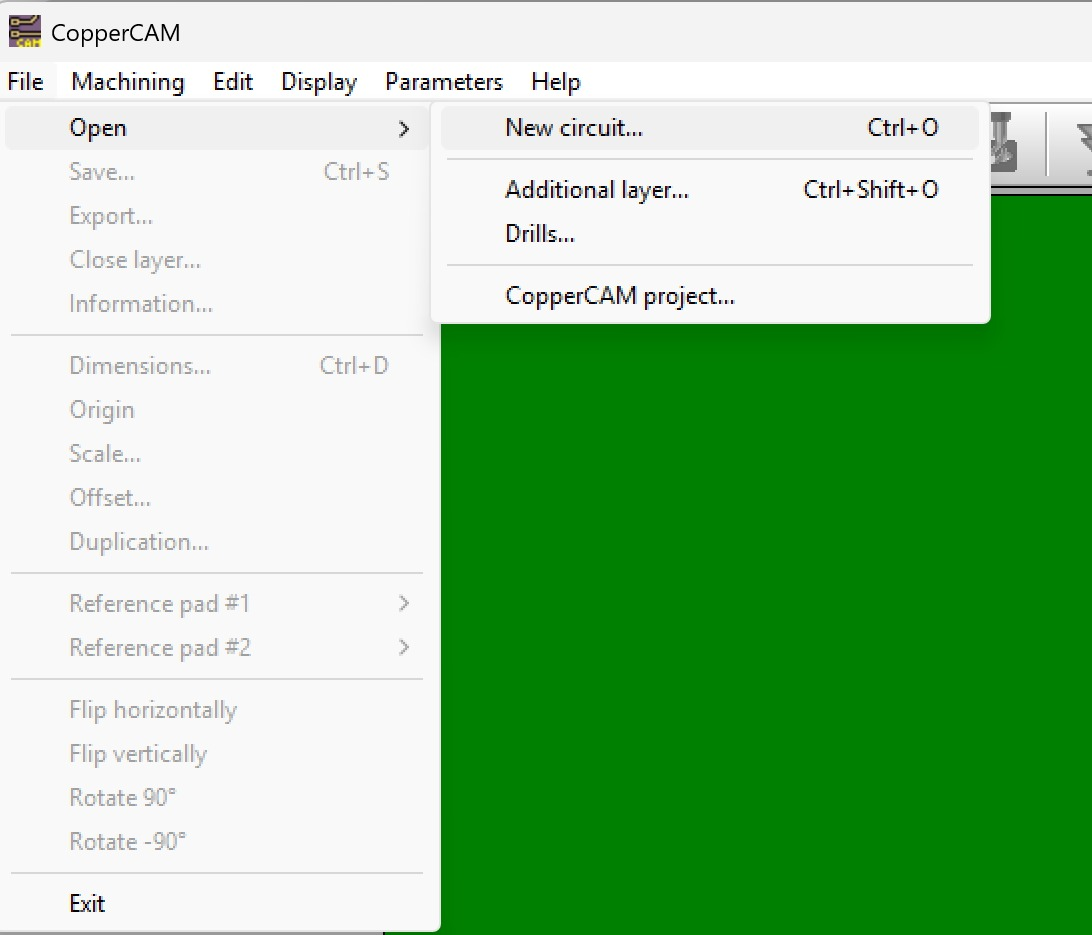Open a CopperCAM project...
Viewport: 1092px width, 935px height.
[710, 296]
